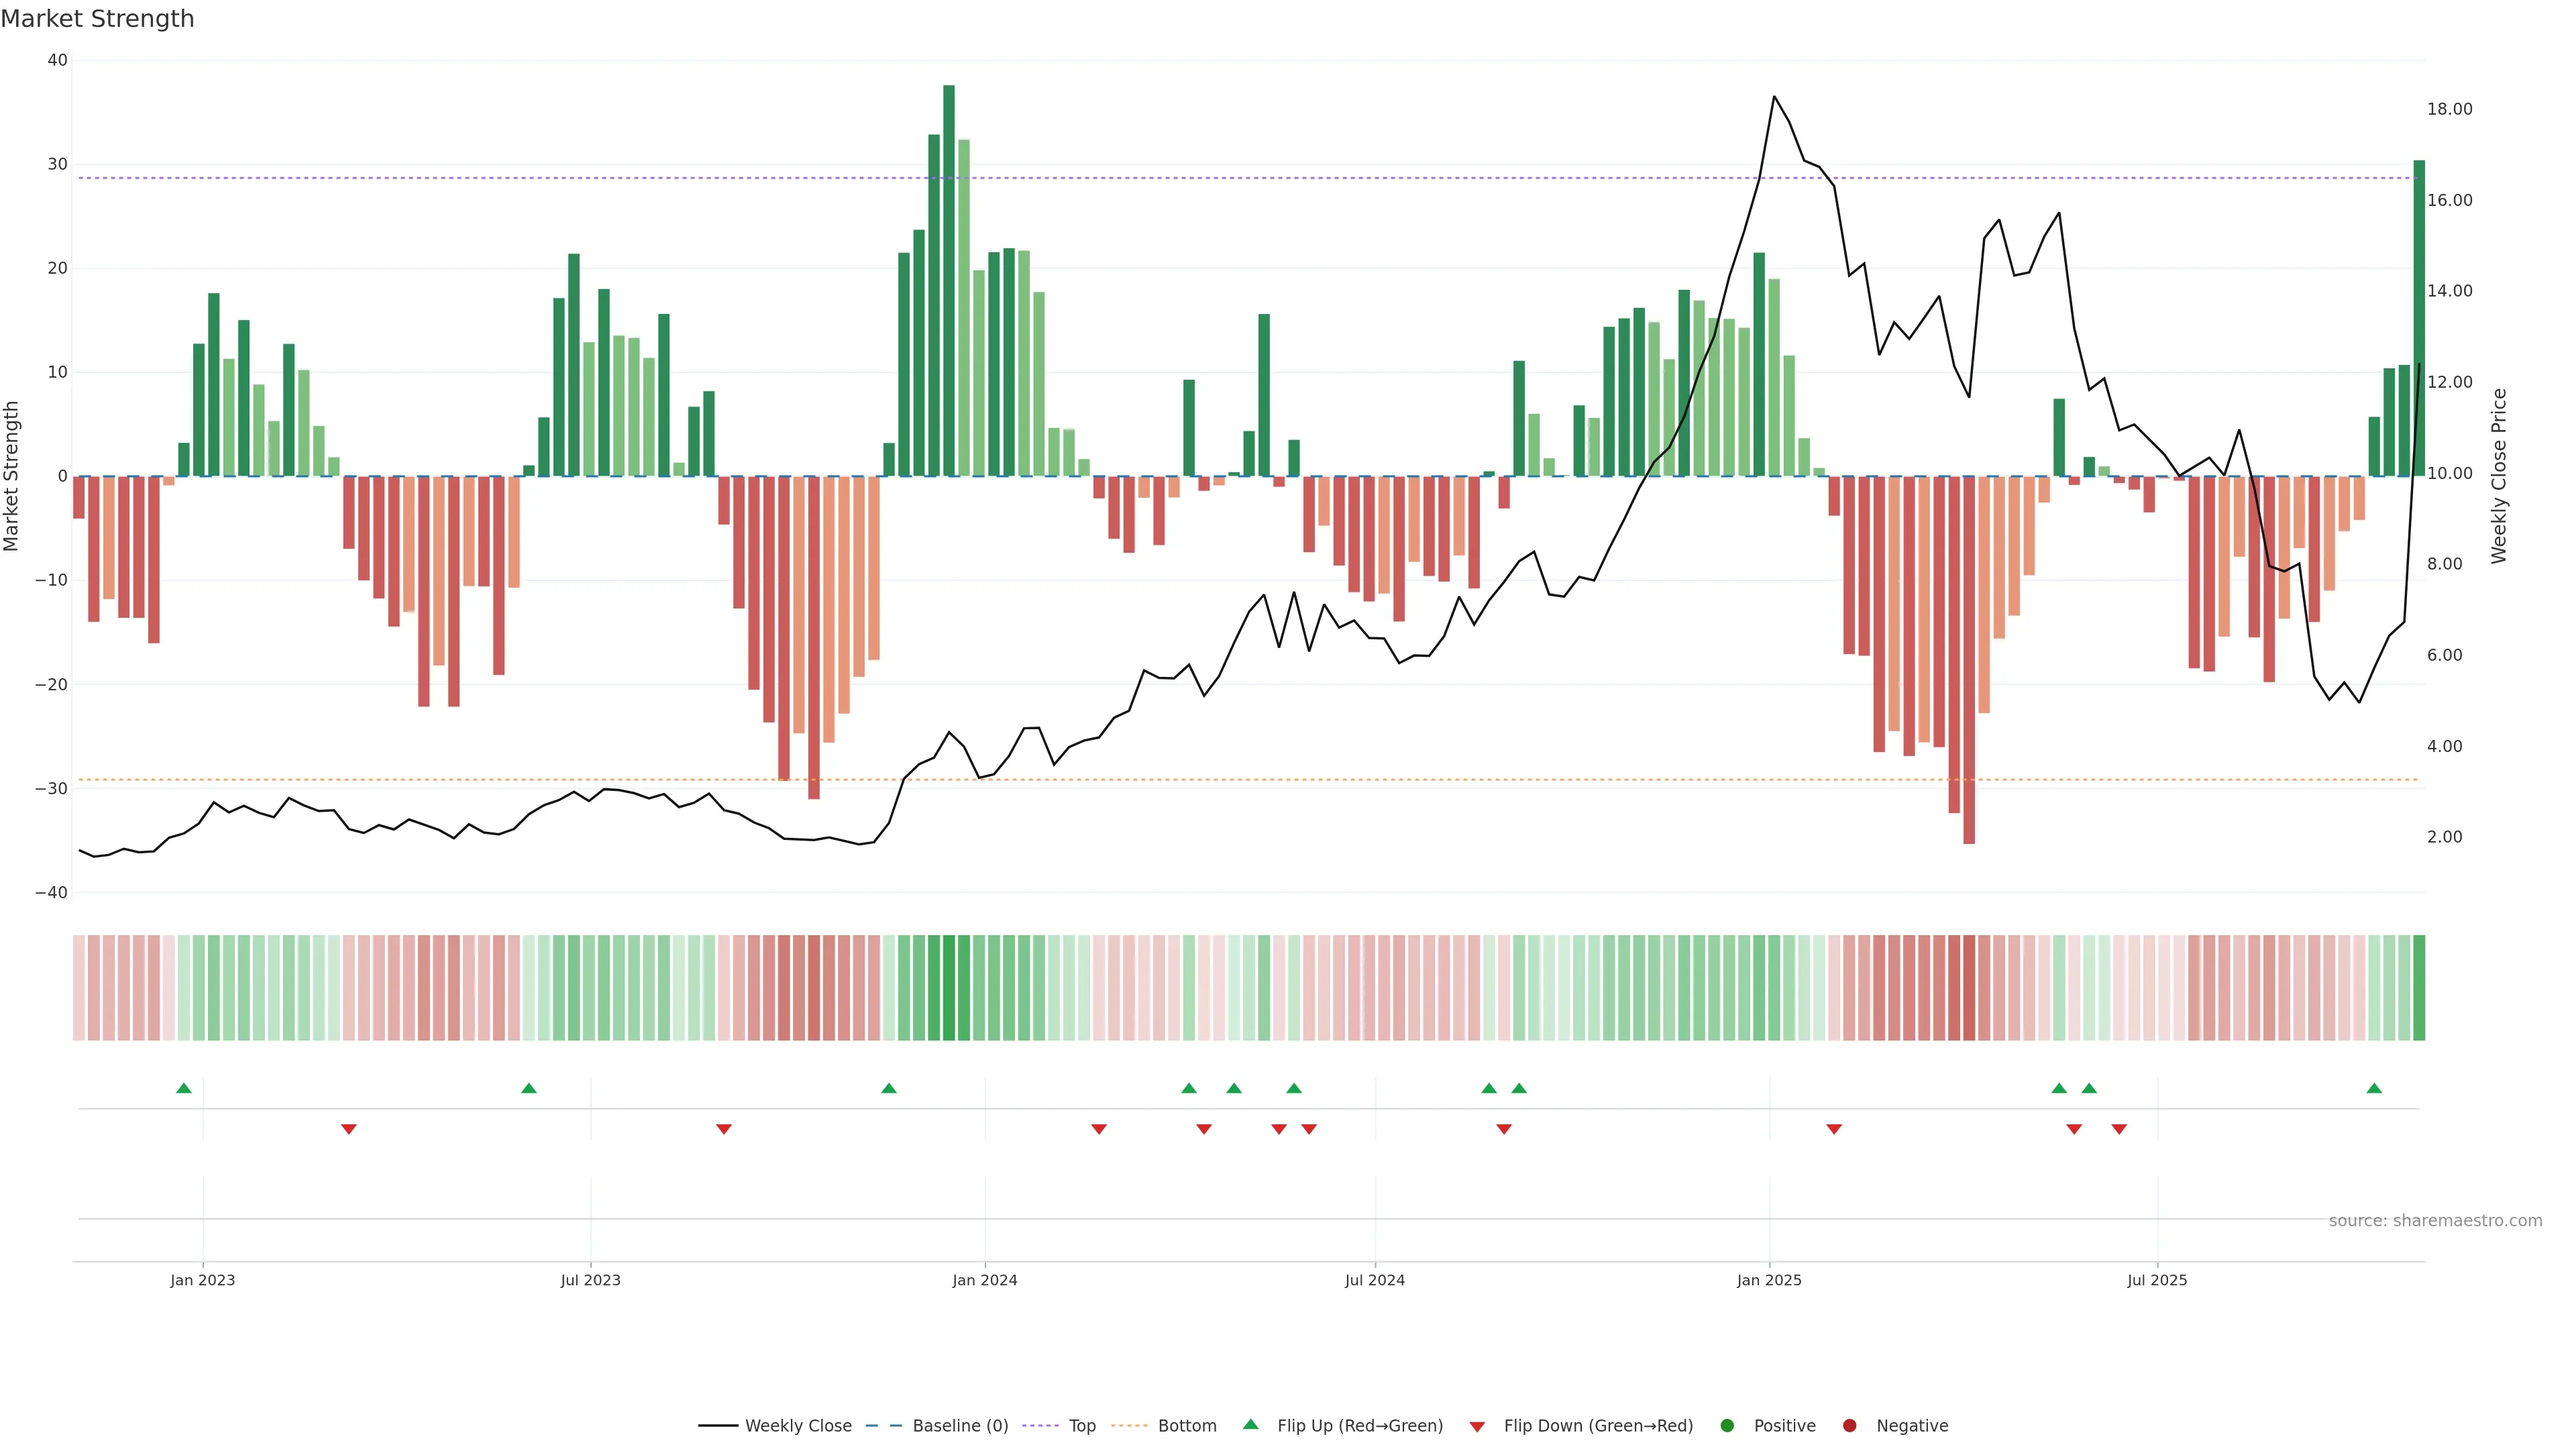Click the green Flip Up legend triangle

1250,1425
